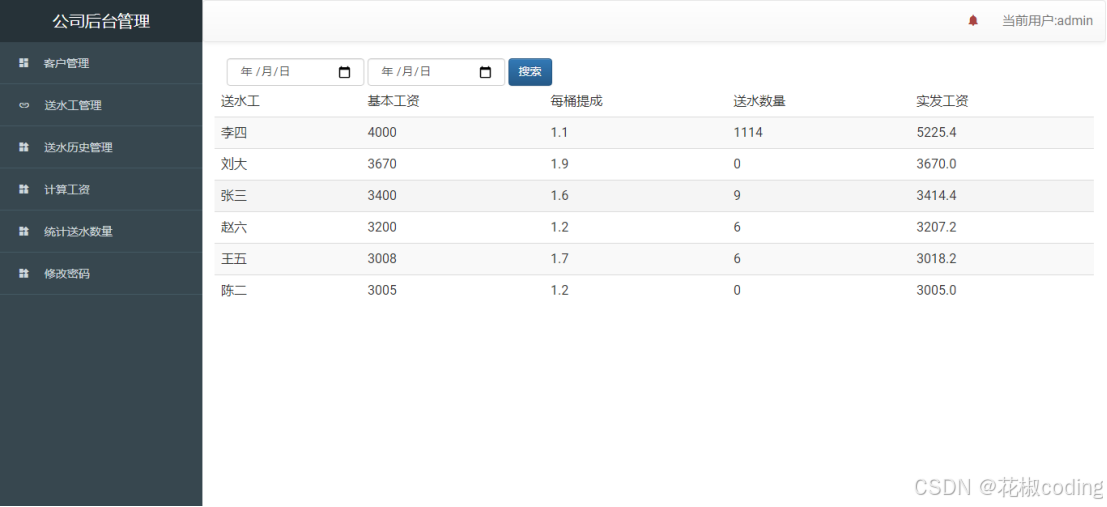Select 计算工资 in the sidebar
Image resolution: width=1107 pixels, height=507 pixels.
(x=101, y=189)
